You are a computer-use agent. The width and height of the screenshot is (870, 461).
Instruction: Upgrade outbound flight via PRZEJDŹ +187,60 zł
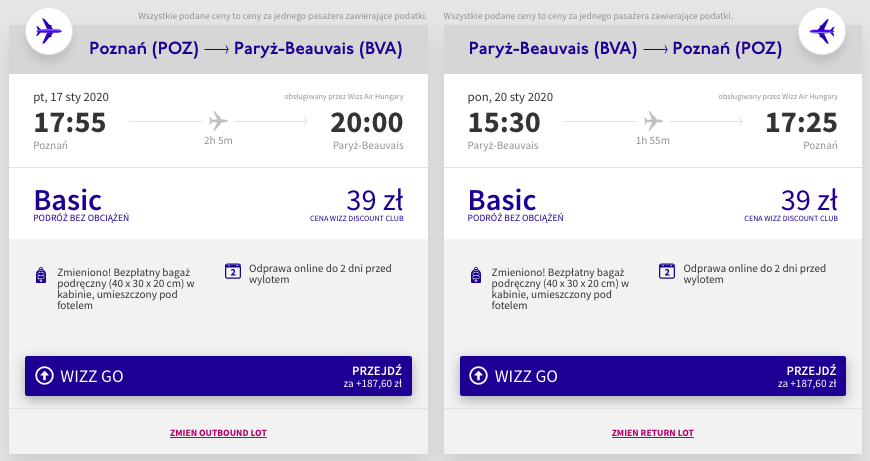tap(376, 376)
